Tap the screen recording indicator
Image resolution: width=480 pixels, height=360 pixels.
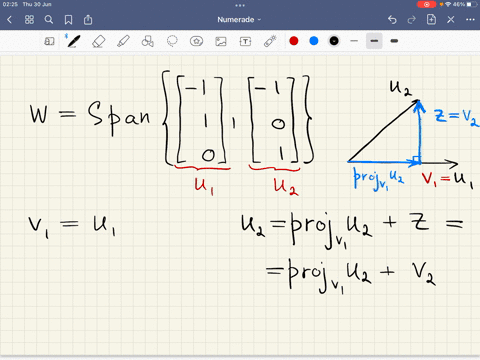426,4
